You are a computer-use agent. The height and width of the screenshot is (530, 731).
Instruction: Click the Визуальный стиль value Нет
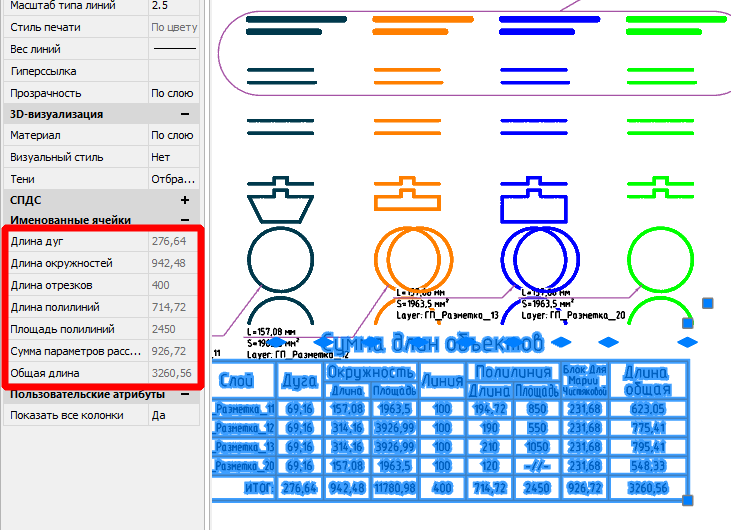coord(173,157)
